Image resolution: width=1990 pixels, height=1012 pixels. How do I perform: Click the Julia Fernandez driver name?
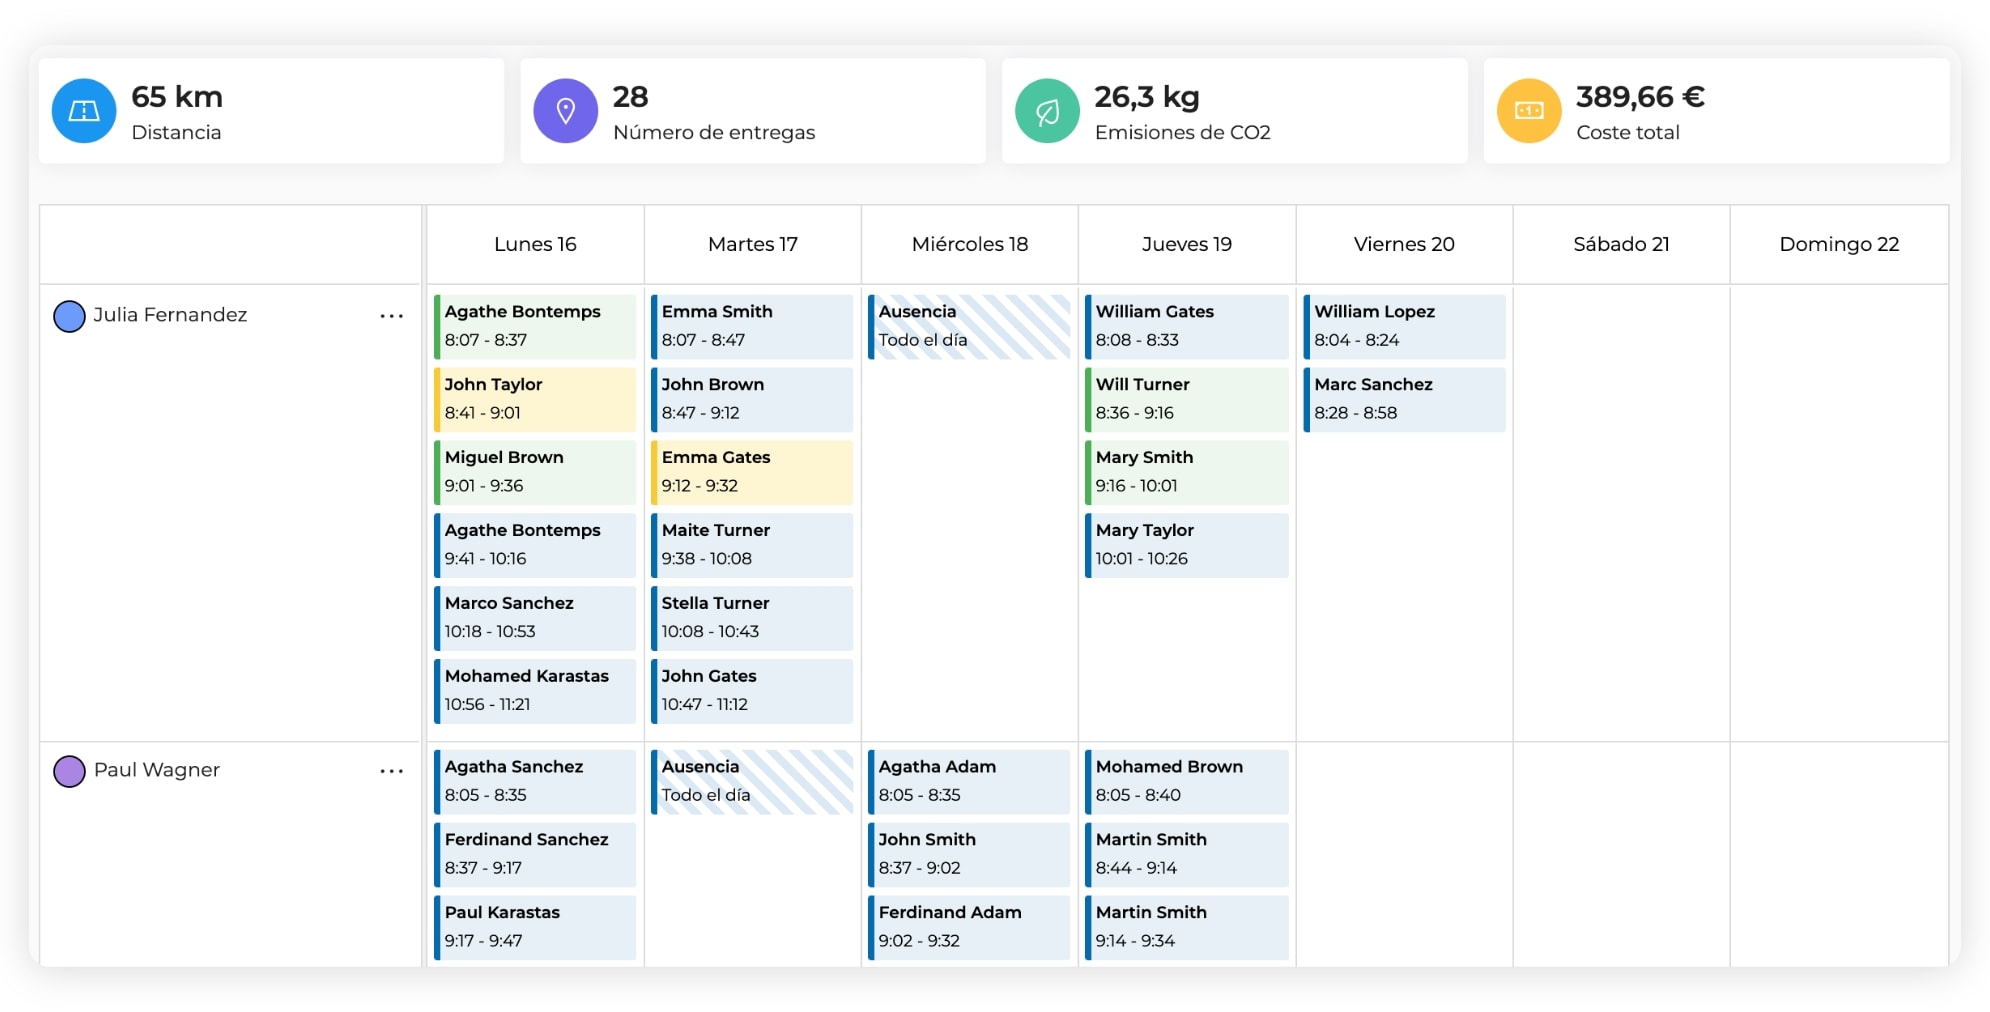tap(170, 315)
